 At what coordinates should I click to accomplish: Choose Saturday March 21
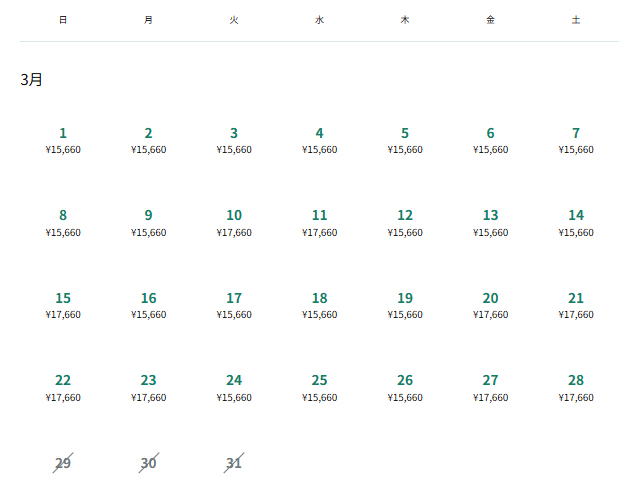click(576, 305)
